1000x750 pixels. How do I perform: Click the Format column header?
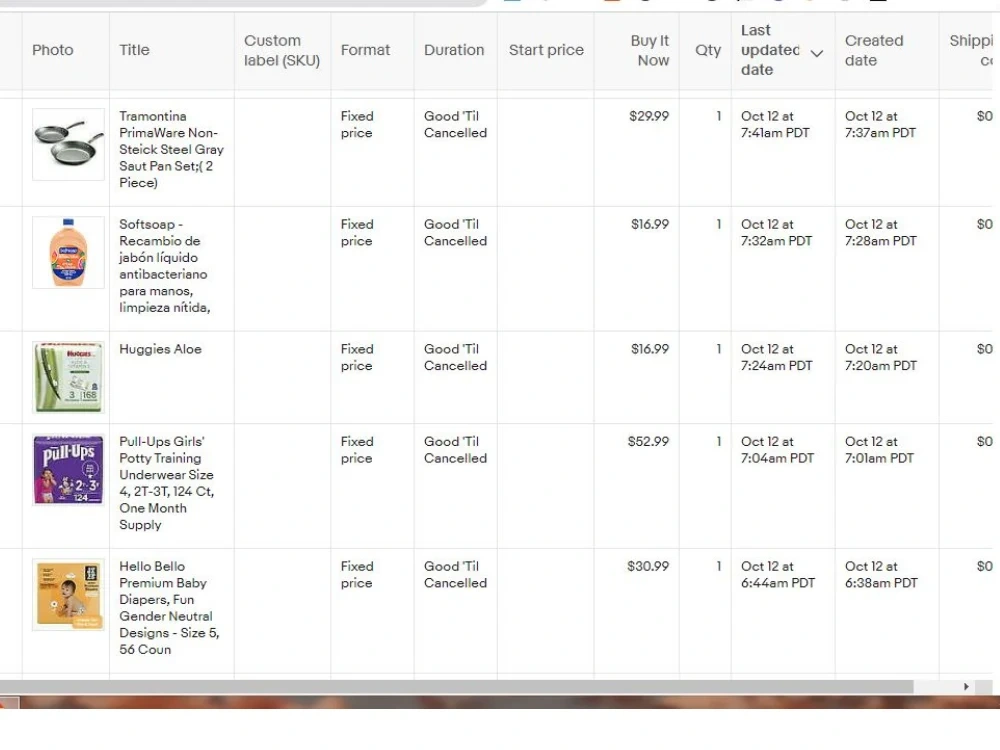pos(365,50)
